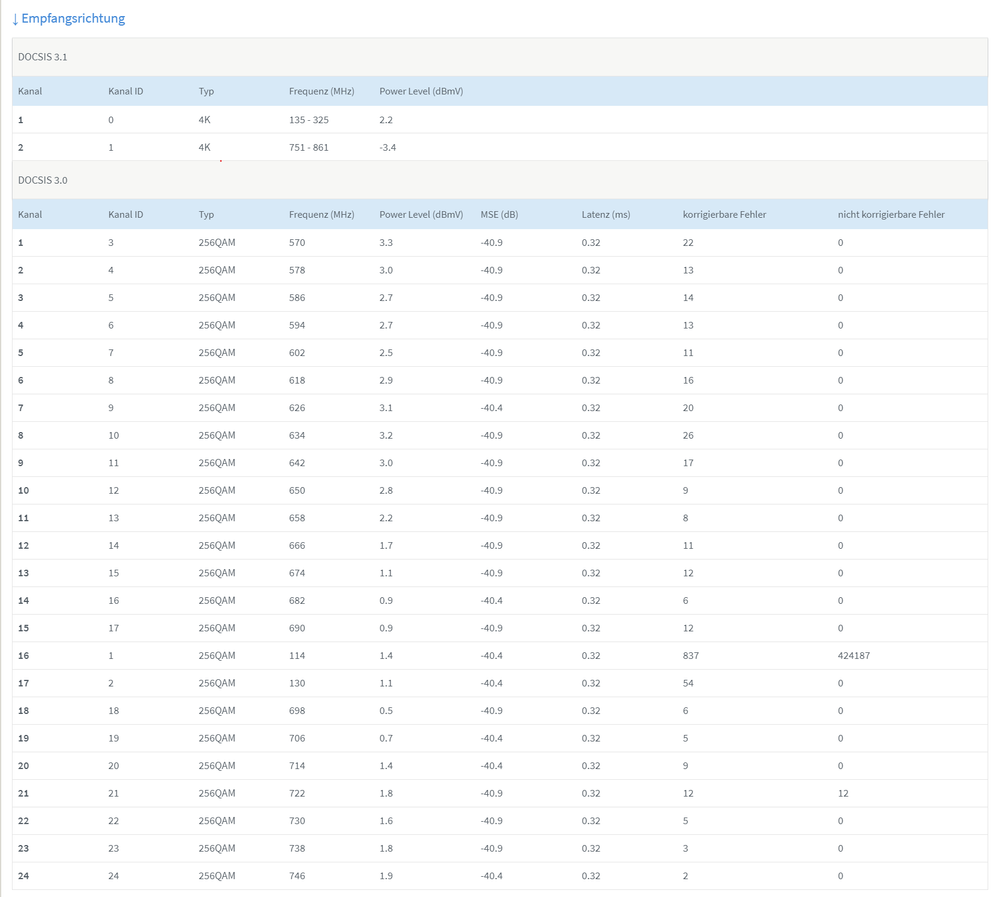Click the 751 - 861 frequency cell
The width and height of the screenshot is (999, 897).
pos(308,148)
